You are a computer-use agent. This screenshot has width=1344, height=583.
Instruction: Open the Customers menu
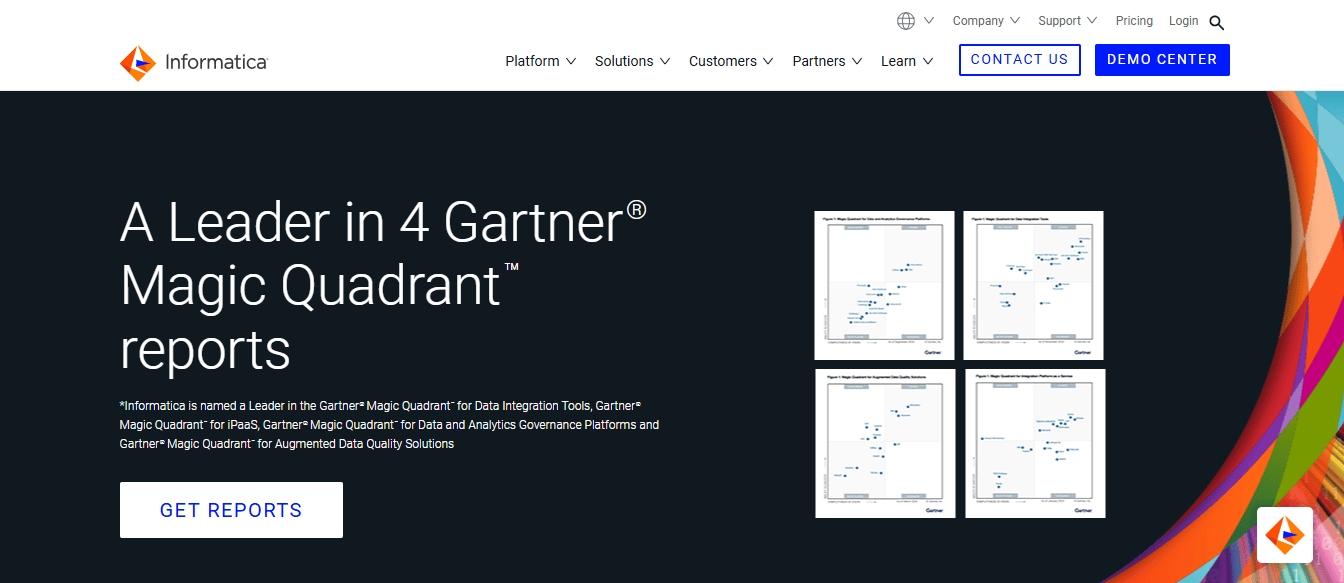731,61
